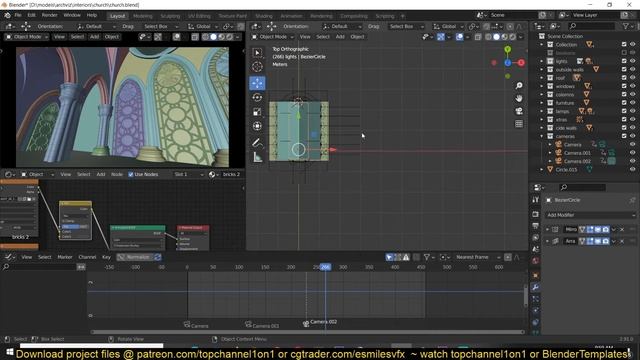Hide the windows collection with eye icon

pyautogui.click(x=633, y=86)
